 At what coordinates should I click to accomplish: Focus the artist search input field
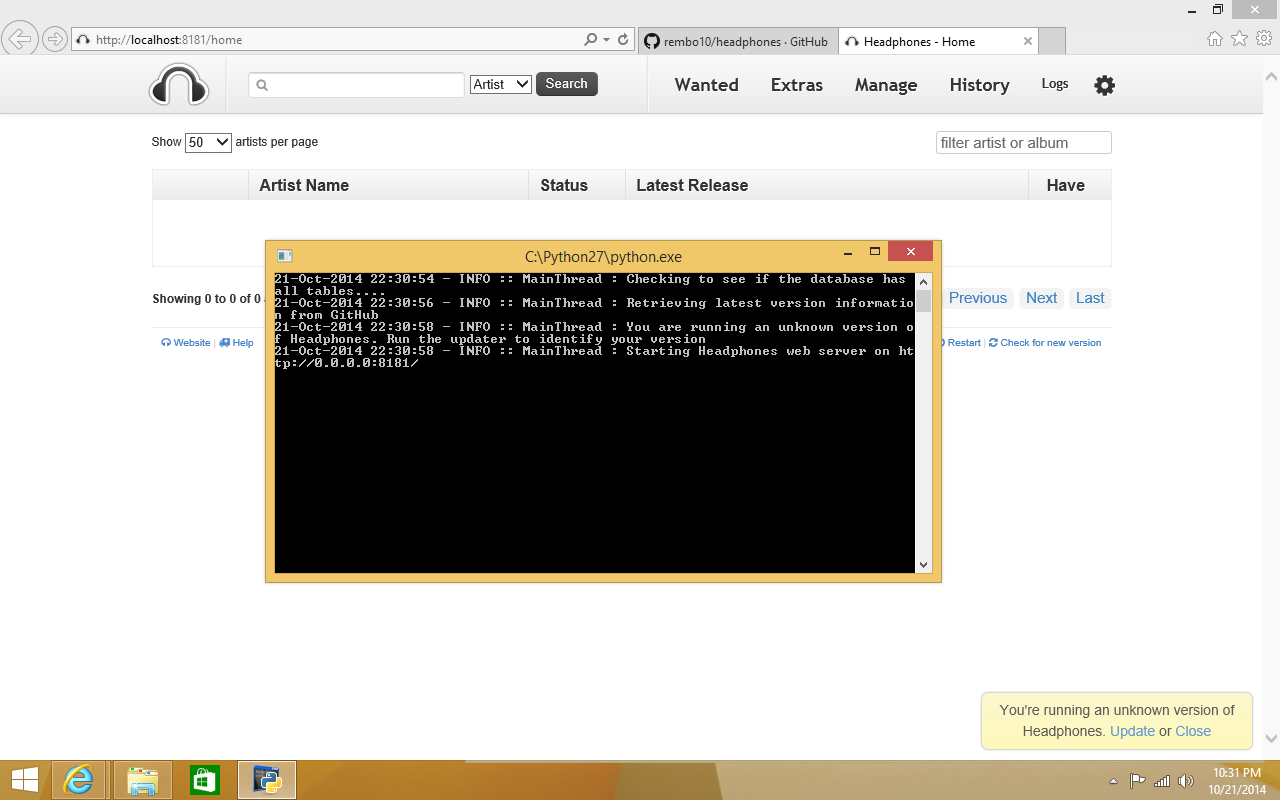(x=356, y=85)
